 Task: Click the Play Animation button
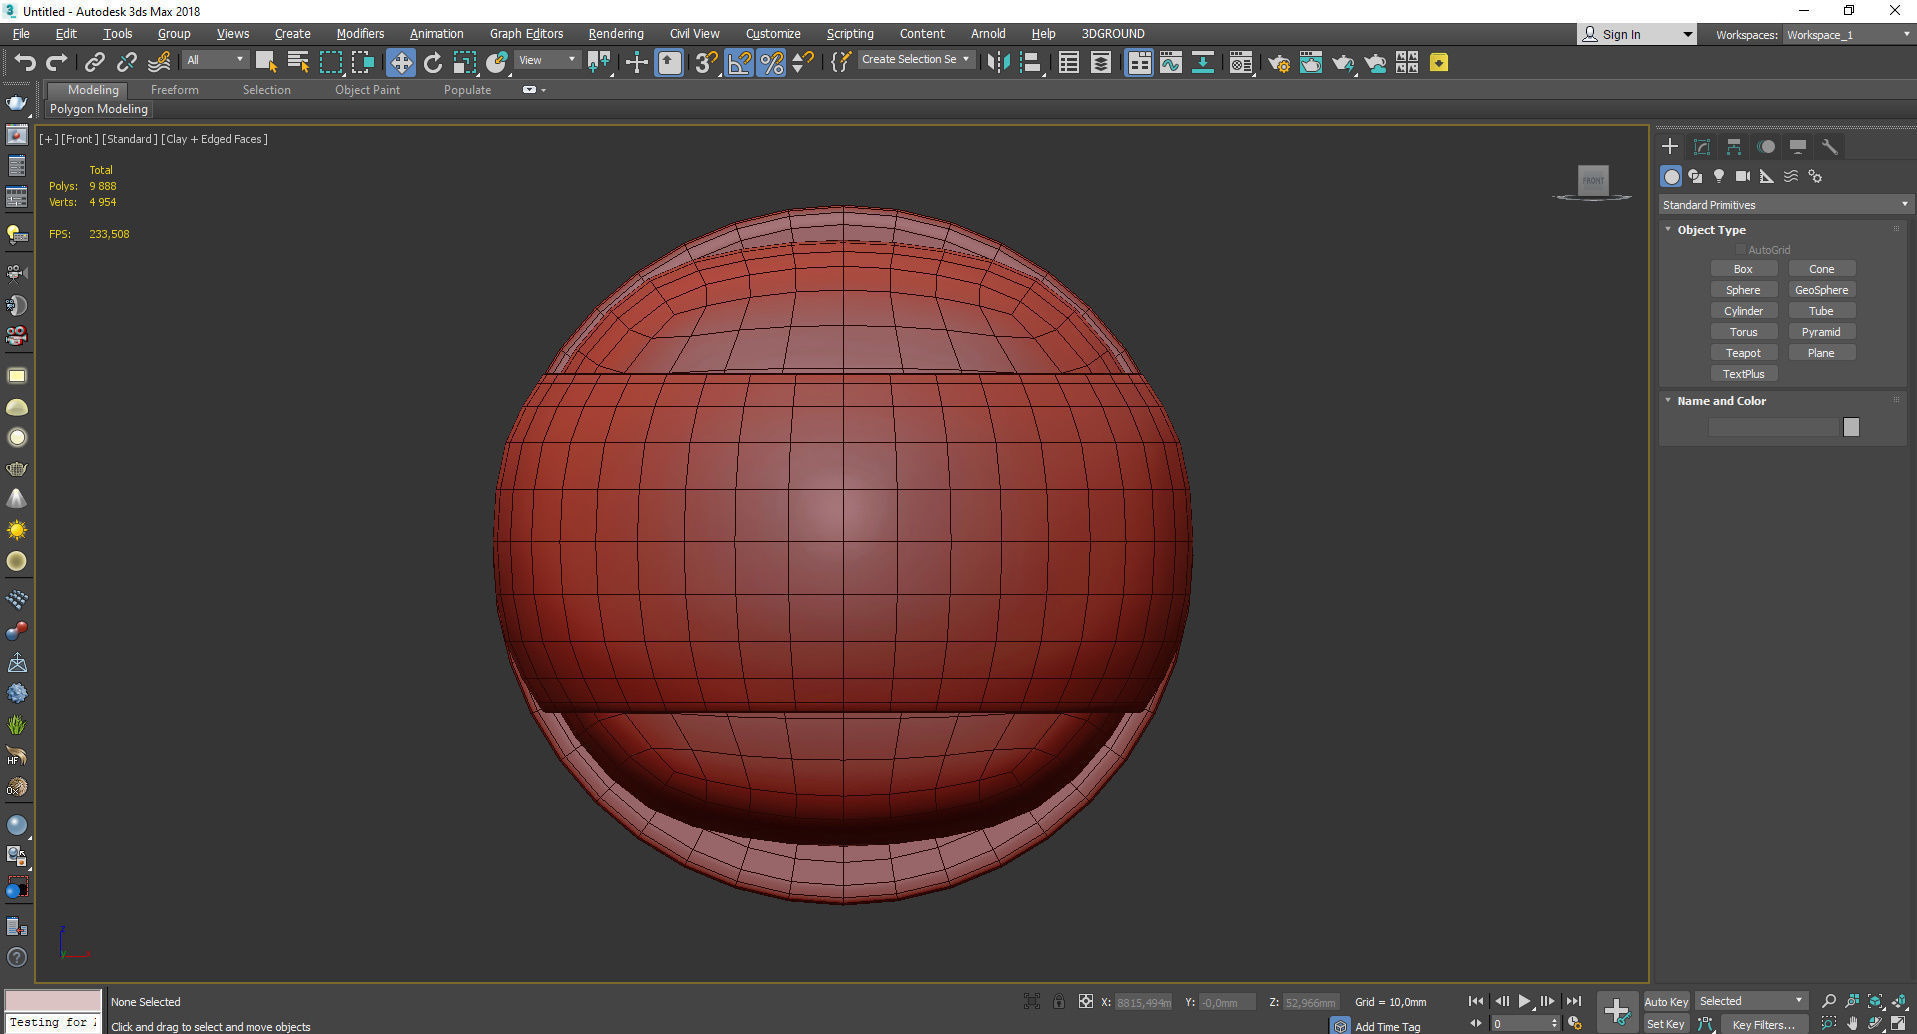click(x=1524, y=1001)
